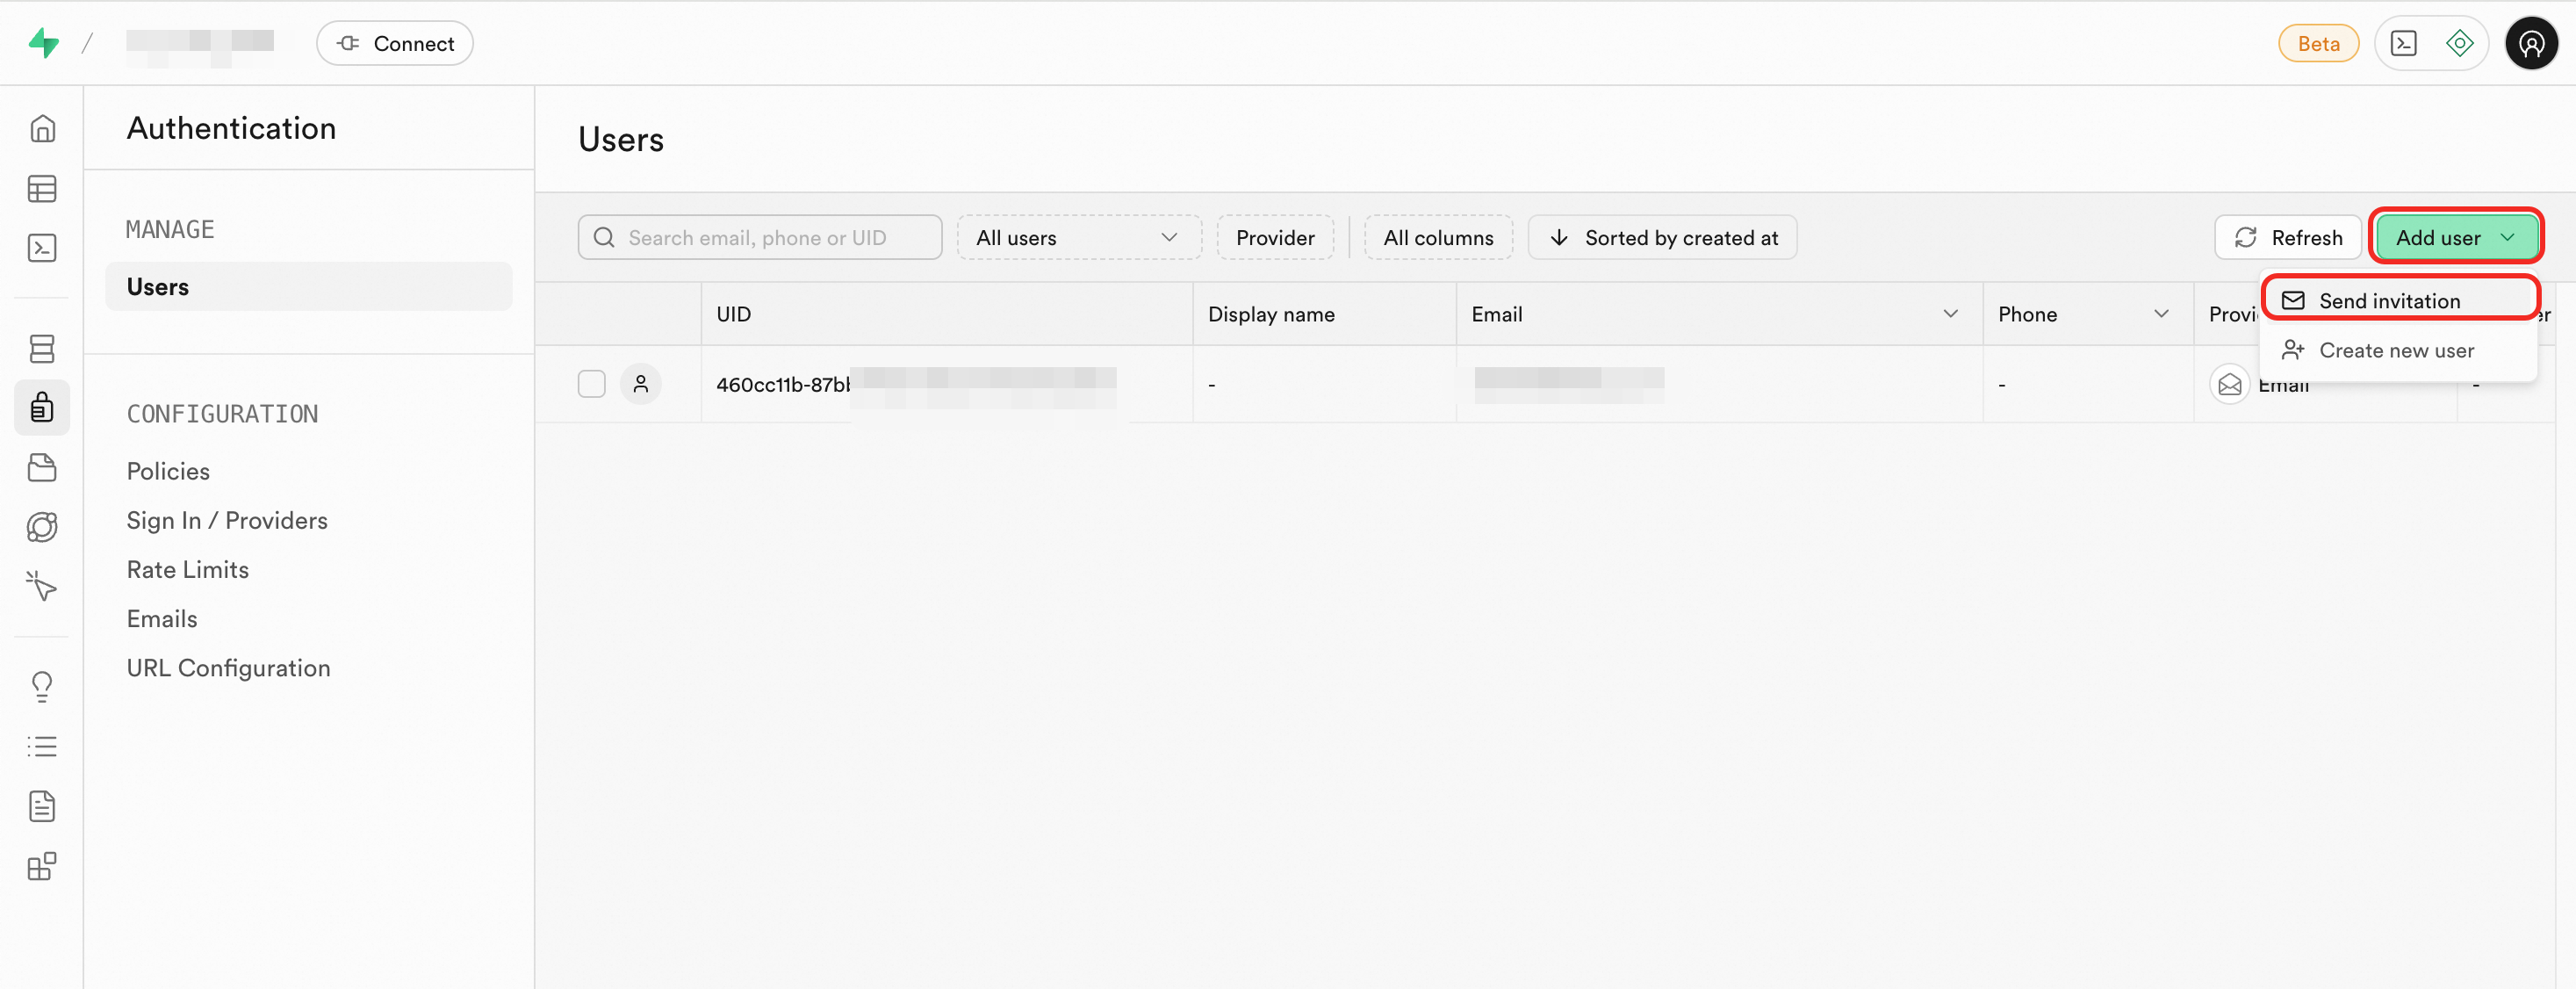
Task: Open the Integrations blocks icon
Action: tap(42, 866)
